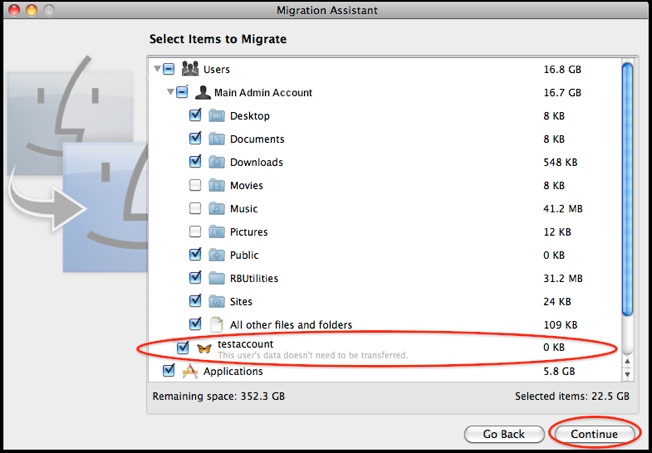
Task: Enable the Movies checkbox
Action: 195,185
